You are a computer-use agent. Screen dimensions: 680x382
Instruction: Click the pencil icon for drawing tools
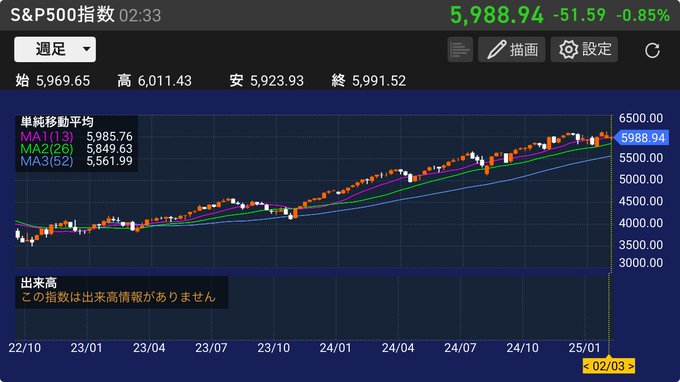pos(496,49)
